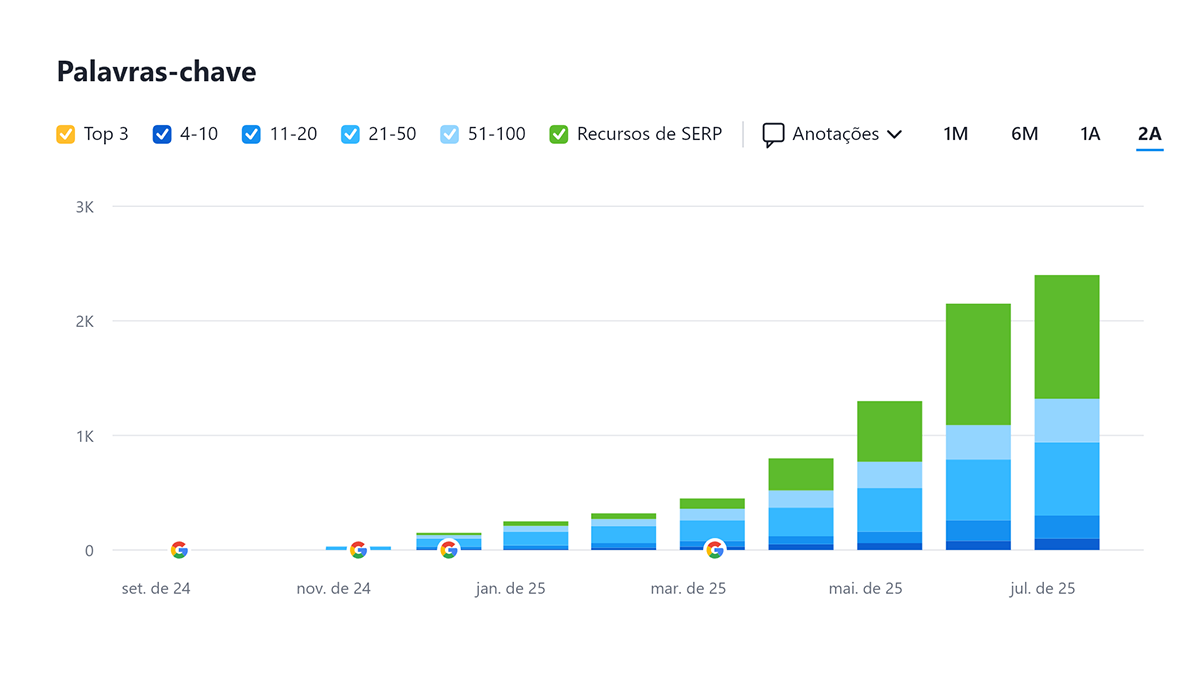Screen dimensions: 1200x675
Task: Toggle the 11-20 positions checkbox
Action: click(x=251, y=134)
